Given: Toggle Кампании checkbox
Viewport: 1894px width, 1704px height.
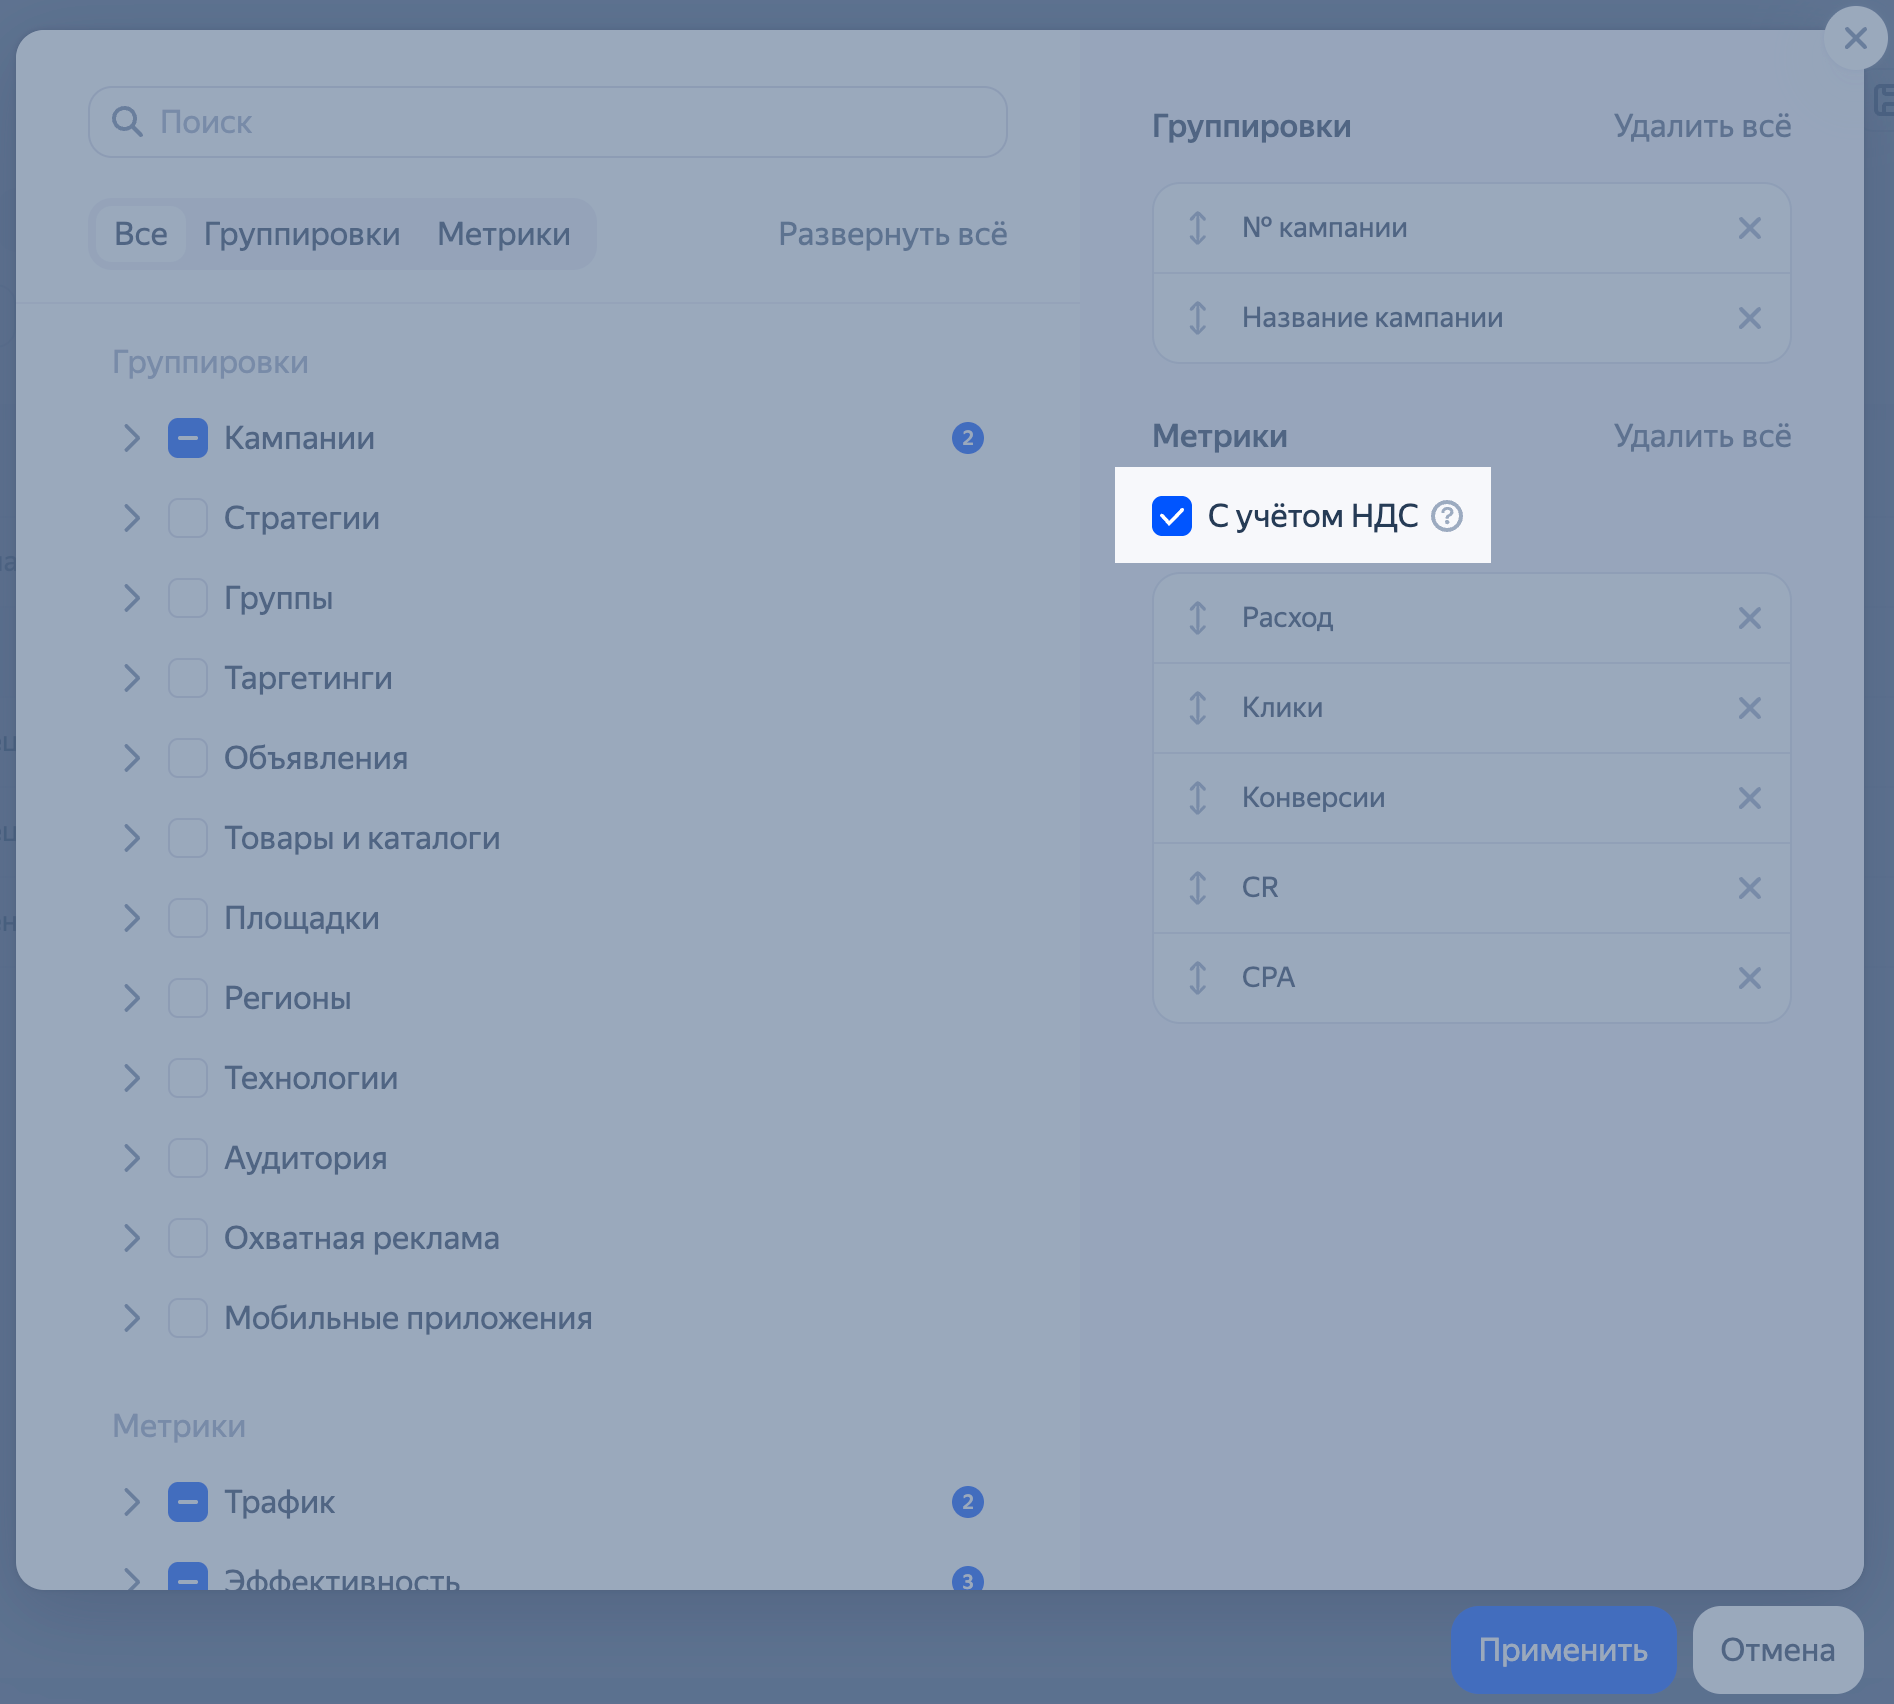Looking at the screenshot, I should (188, 438).
